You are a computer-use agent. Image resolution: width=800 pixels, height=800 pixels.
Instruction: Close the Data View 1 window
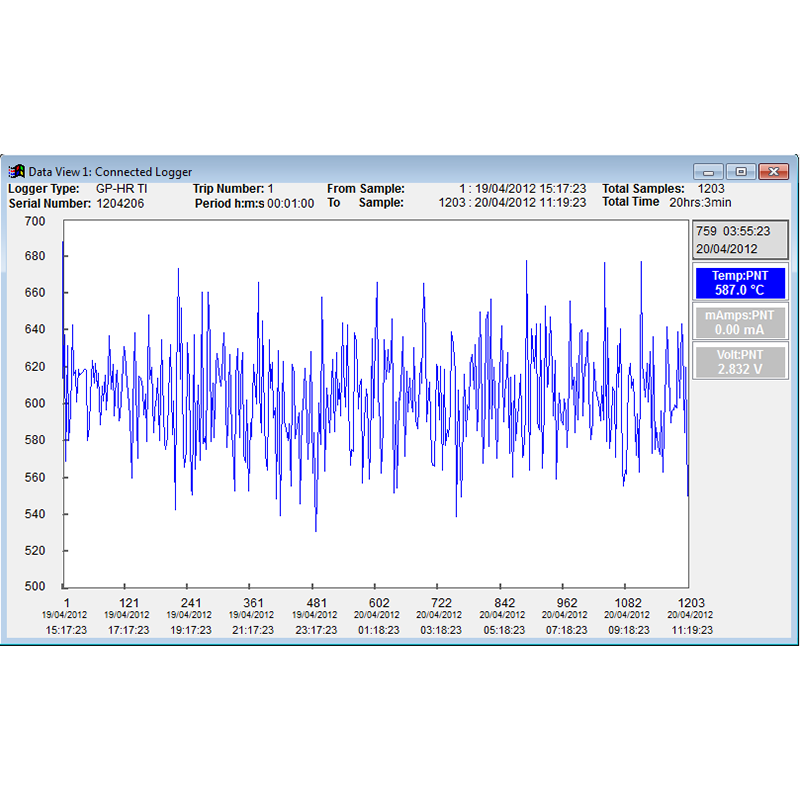[x=774, y=172]
